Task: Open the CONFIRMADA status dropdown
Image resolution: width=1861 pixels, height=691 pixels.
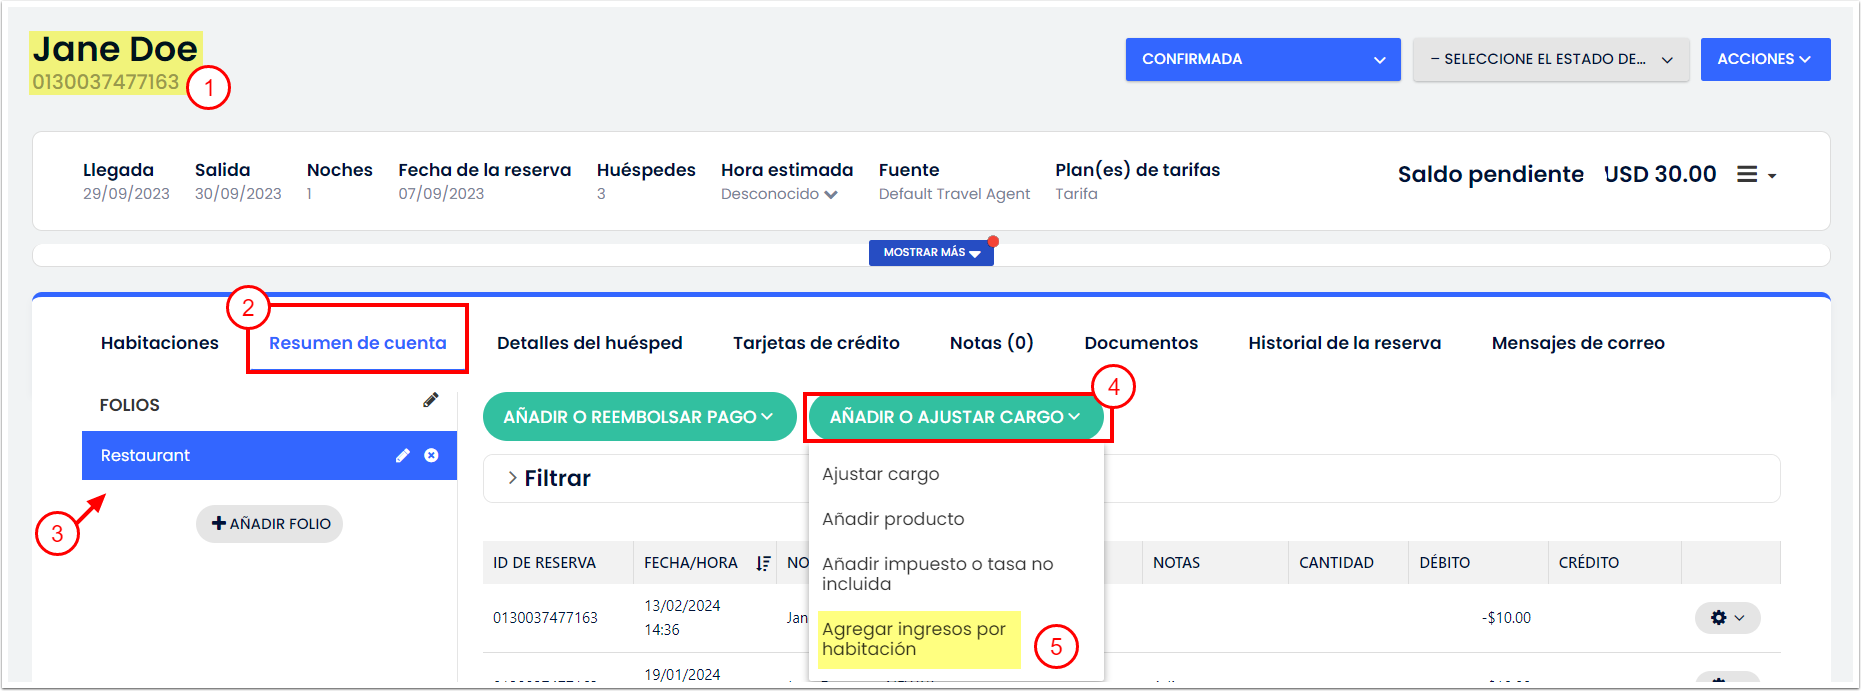Action: click(x=1262, y=60)
